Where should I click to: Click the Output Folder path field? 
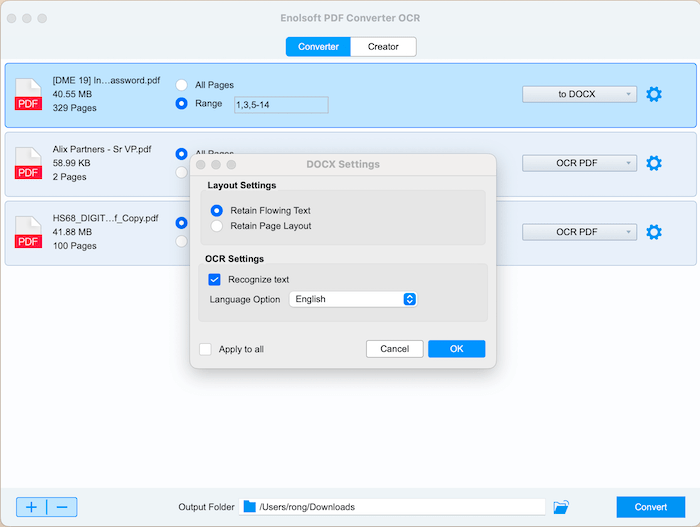(392, 507)
